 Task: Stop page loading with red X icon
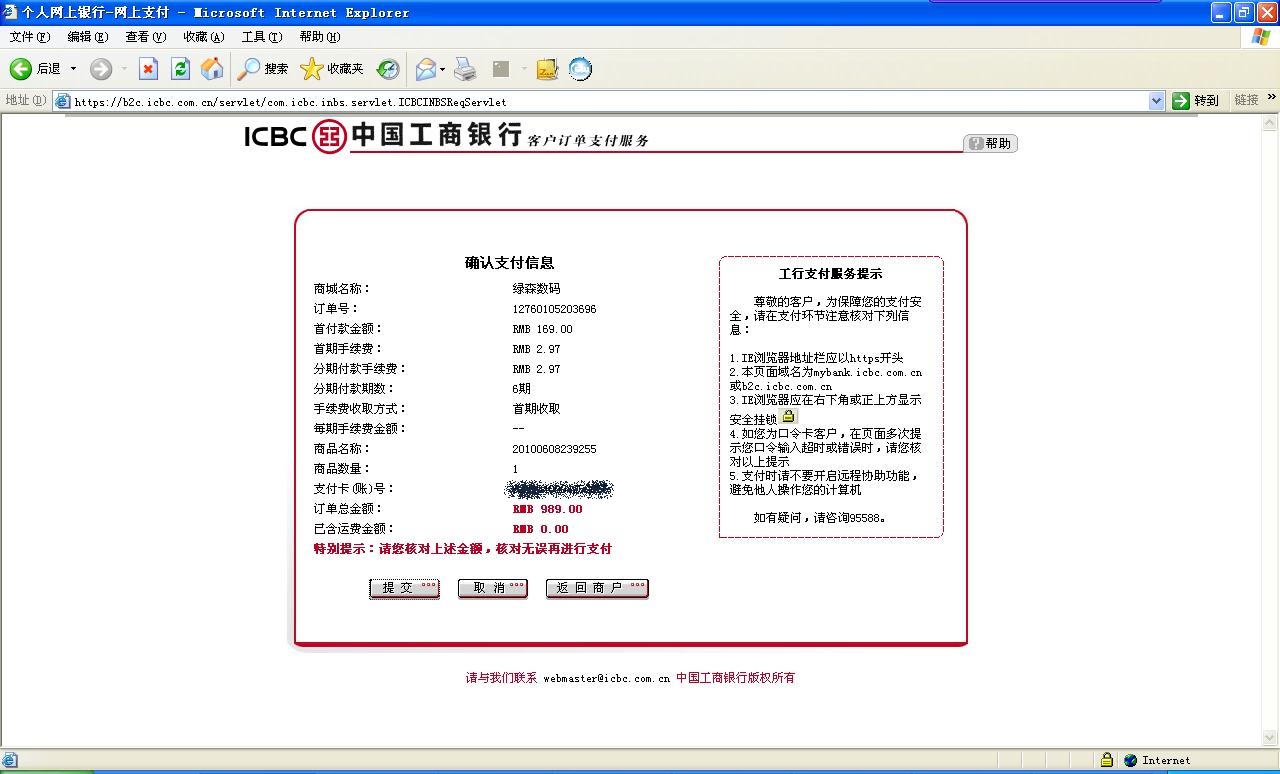pyautogui.click(x=148, y=69)
